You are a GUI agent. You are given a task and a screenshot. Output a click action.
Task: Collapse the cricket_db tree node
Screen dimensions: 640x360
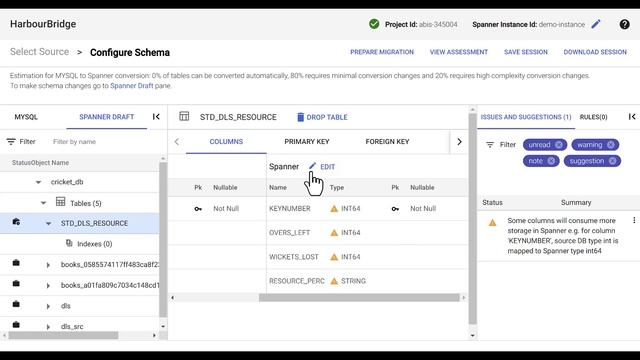[38, 182]
